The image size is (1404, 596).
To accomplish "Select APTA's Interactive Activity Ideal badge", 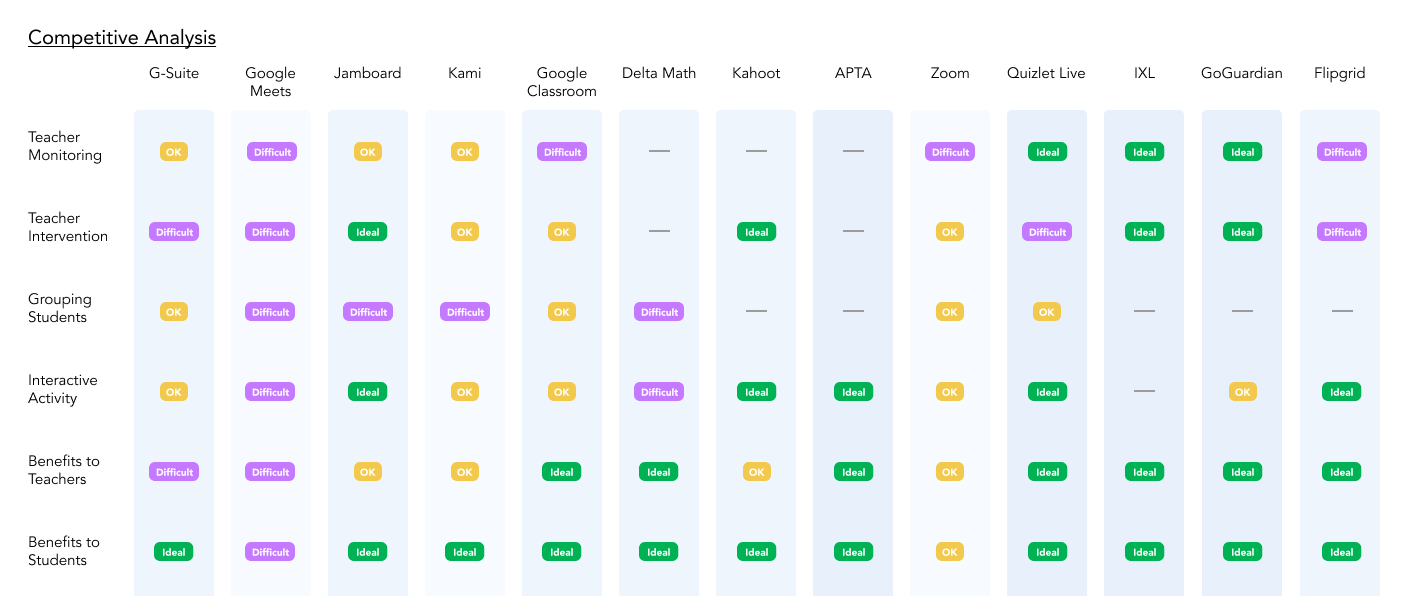I will 853,392.
